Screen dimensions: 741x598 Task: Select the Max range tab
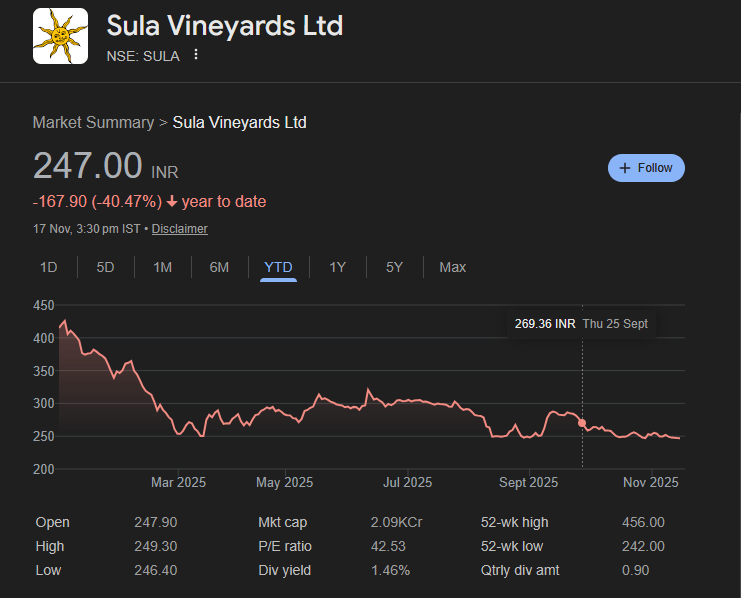click(x=452, y=267)
